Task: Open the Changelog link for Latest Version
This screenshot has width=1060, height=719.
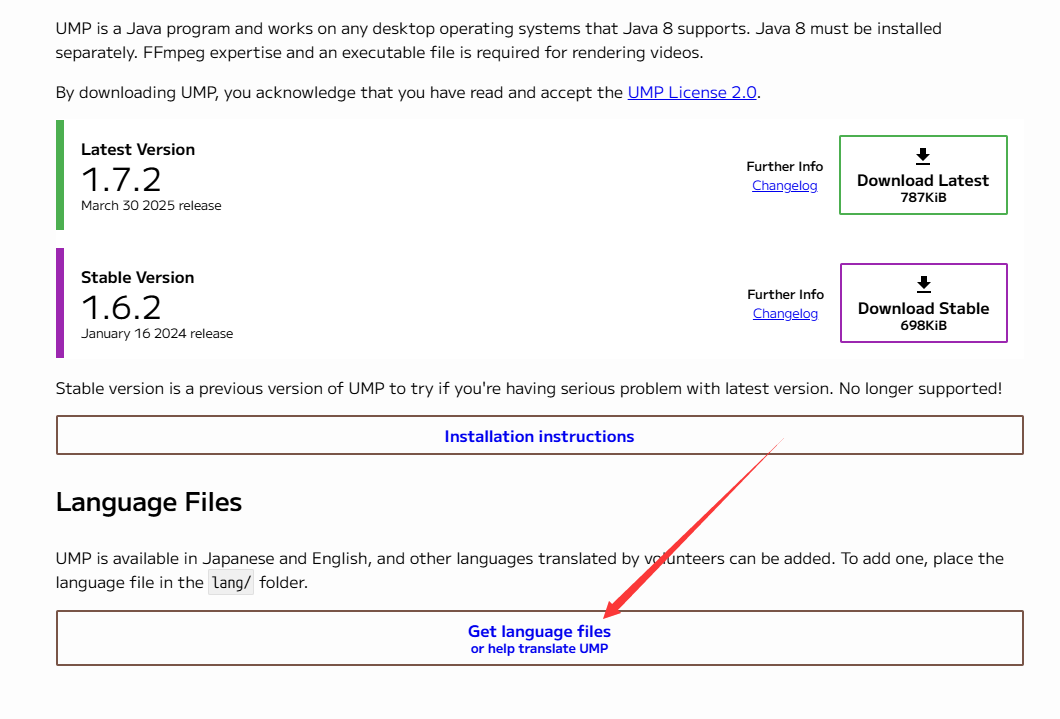Action: (784, 186)
